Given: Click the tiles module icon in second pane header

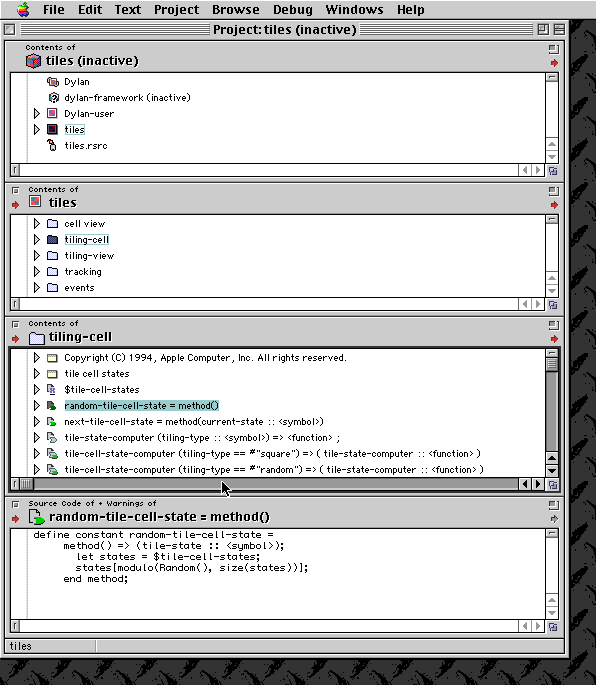Looking at the screenshot, I should (x=35, y=201).
